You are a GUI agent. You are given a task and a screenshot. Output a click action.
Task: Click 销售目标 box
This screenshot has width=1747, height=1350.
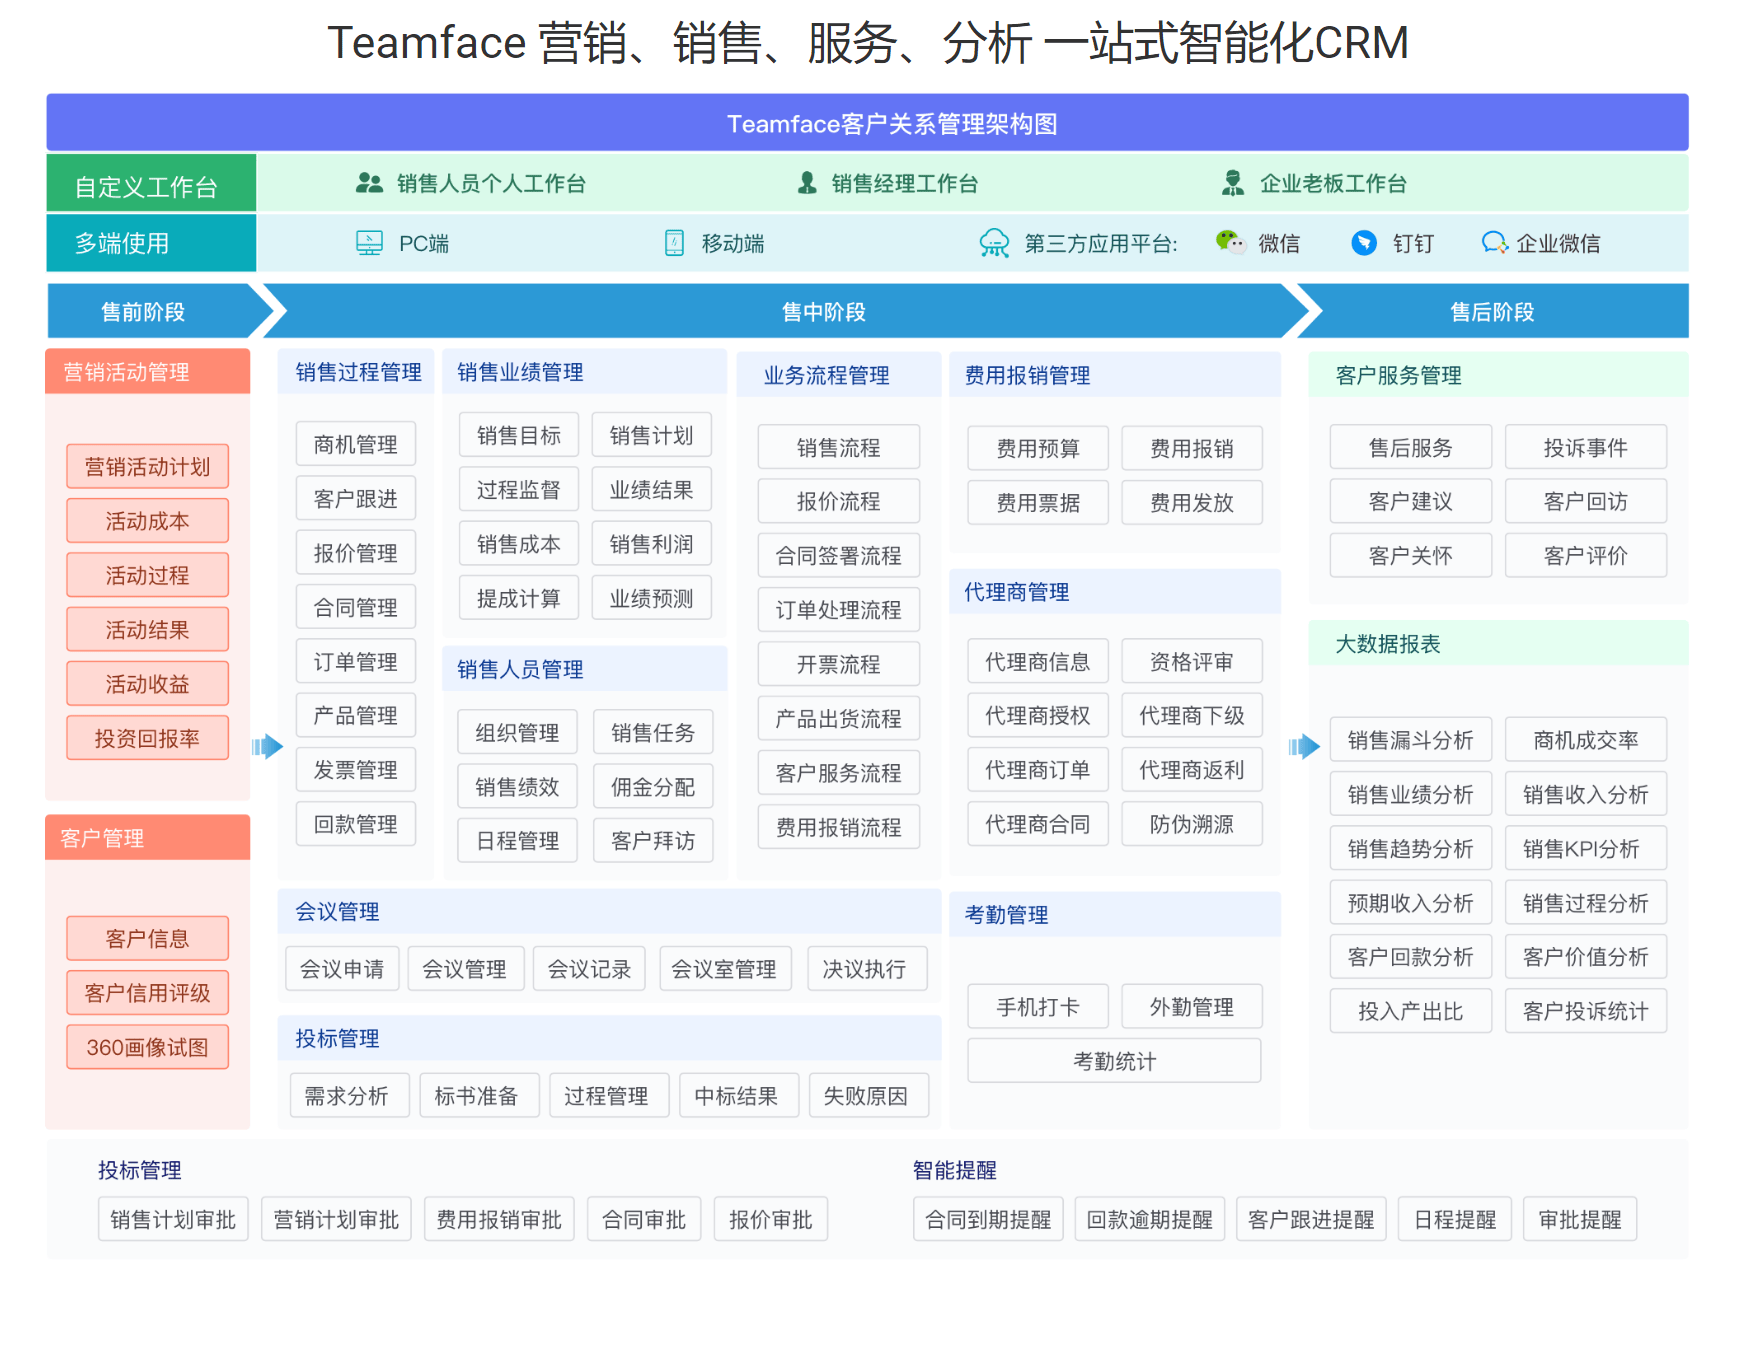[x=518, y=435]
